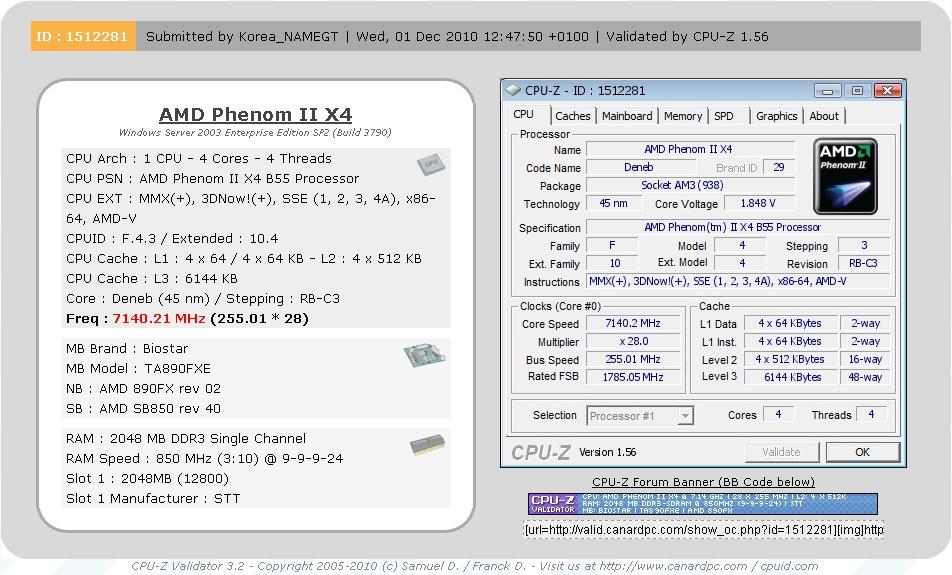
Task: Click the Name AMD Phenom II X4 field
Action: click(x=690, y=149)
